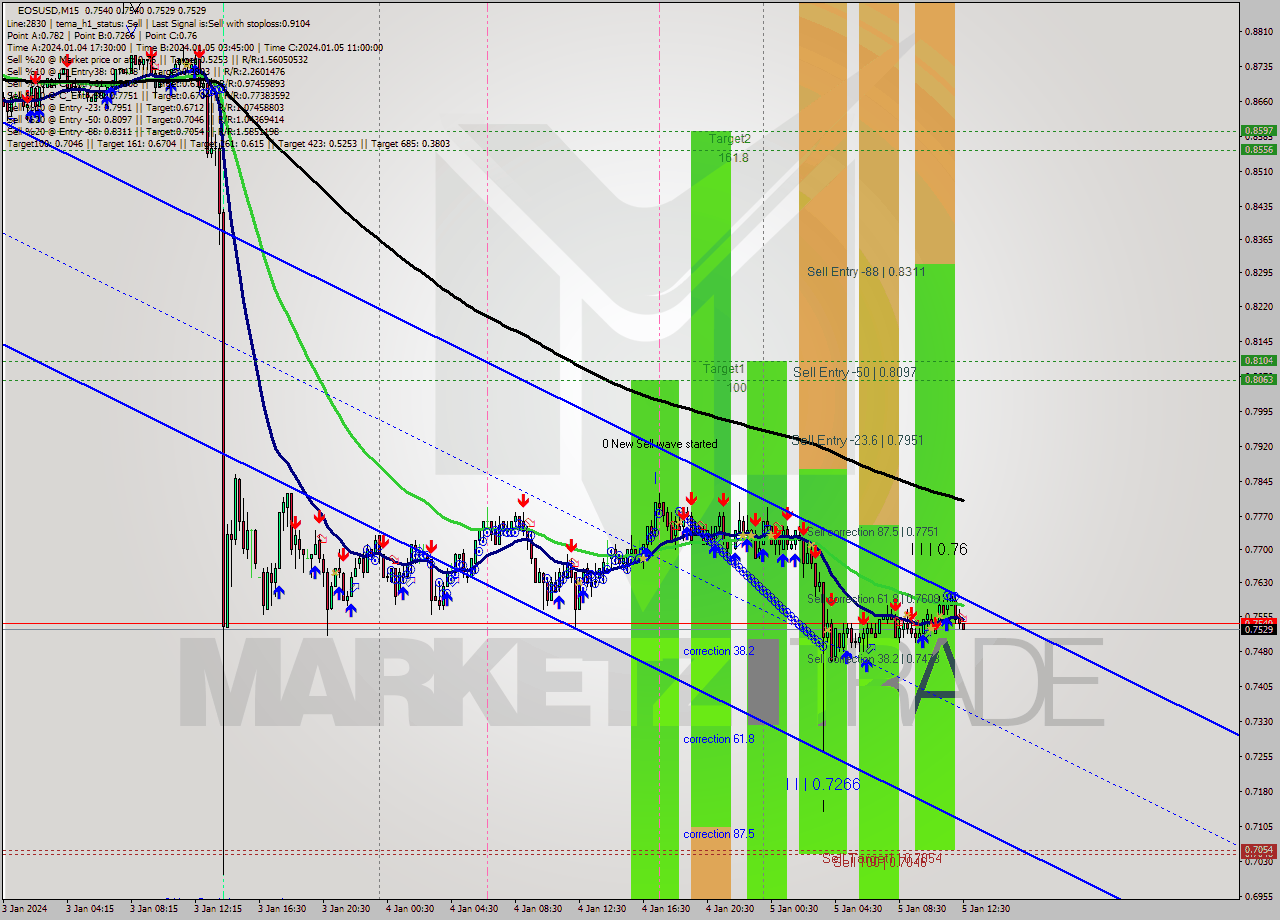Click 0.8660 on the price axis
This screenshot has height=920, width=1280.
(1258, 102)
